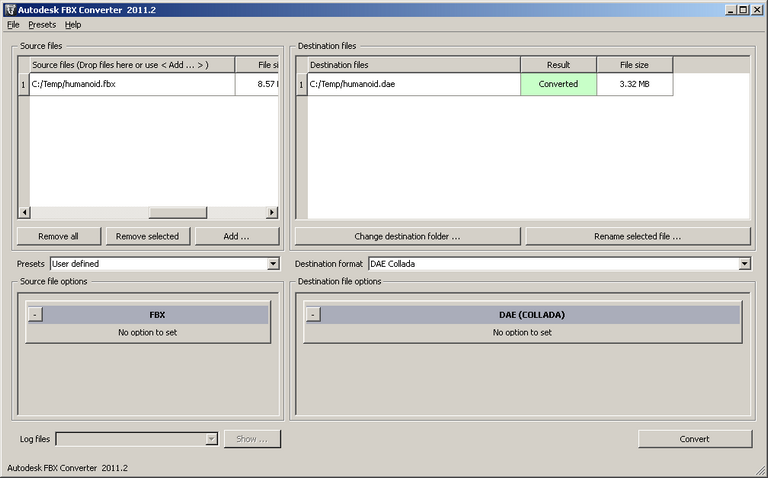Minimize the FBX Converter window

click(731, 9)
